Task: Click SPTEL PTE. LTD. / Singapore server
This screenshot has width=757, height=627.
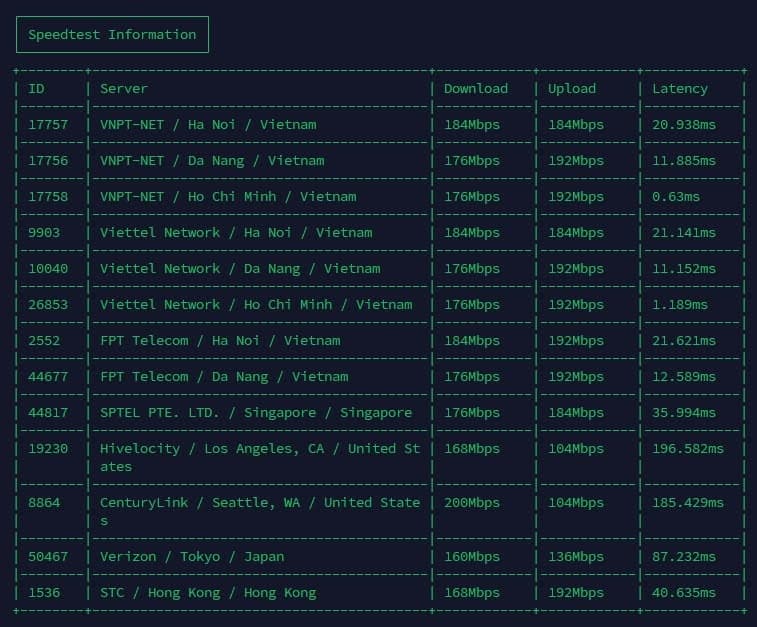Action: point(256,413)
